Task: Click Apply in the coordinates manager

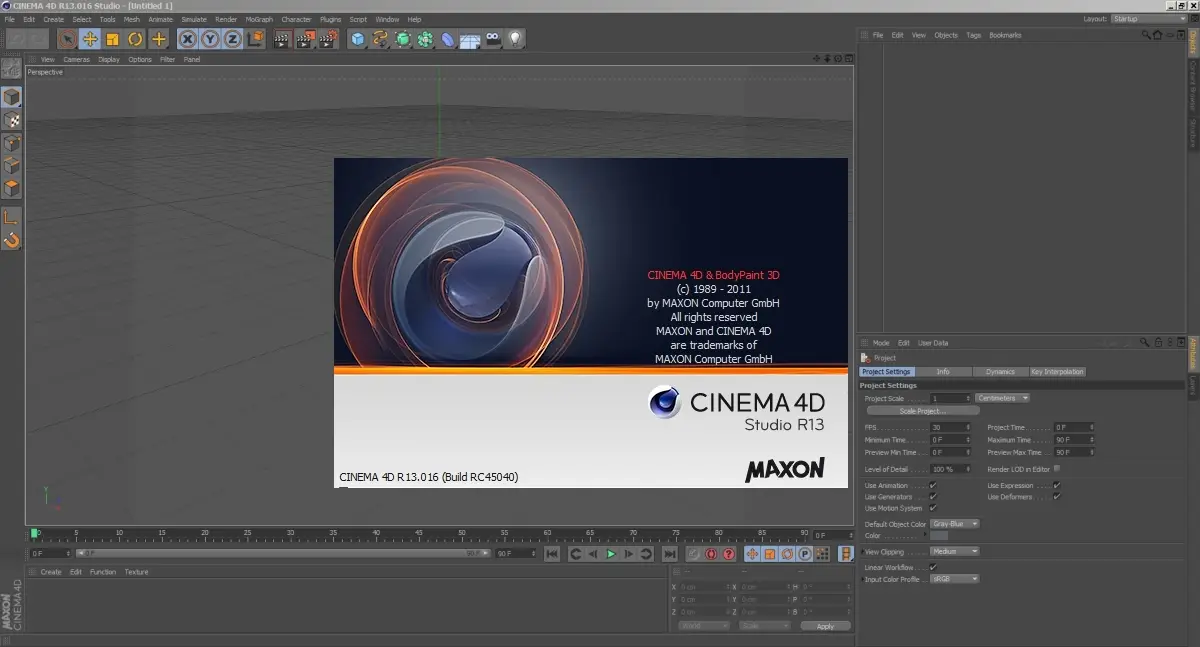Action: (825, 626)
